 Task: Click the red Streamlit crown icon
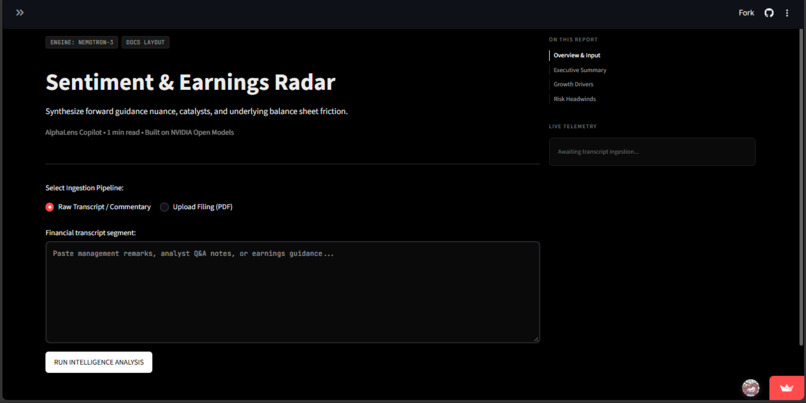[787, 388]
